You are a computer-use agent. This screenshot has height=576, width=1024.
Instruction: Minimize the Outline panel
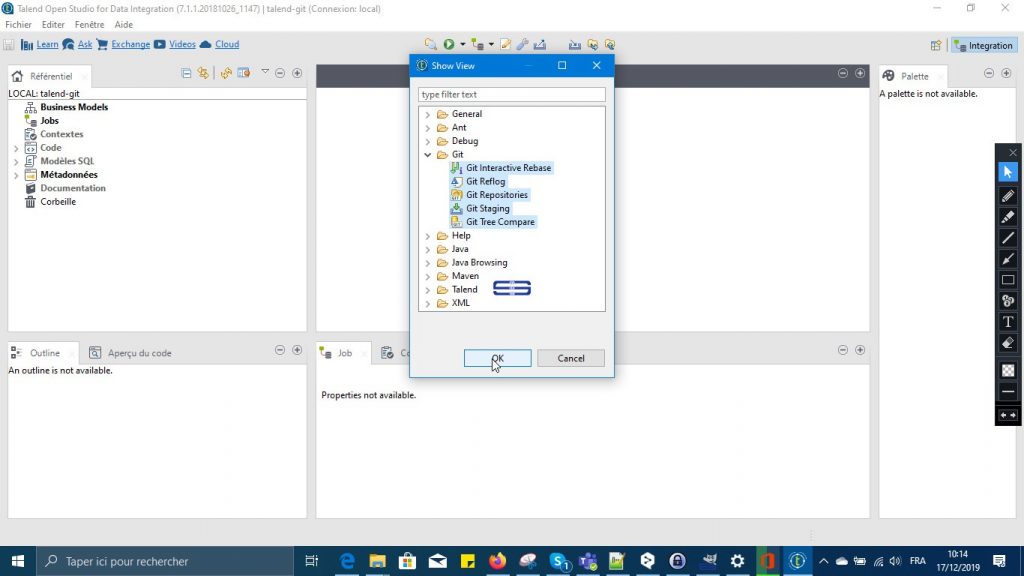(280, 350)
